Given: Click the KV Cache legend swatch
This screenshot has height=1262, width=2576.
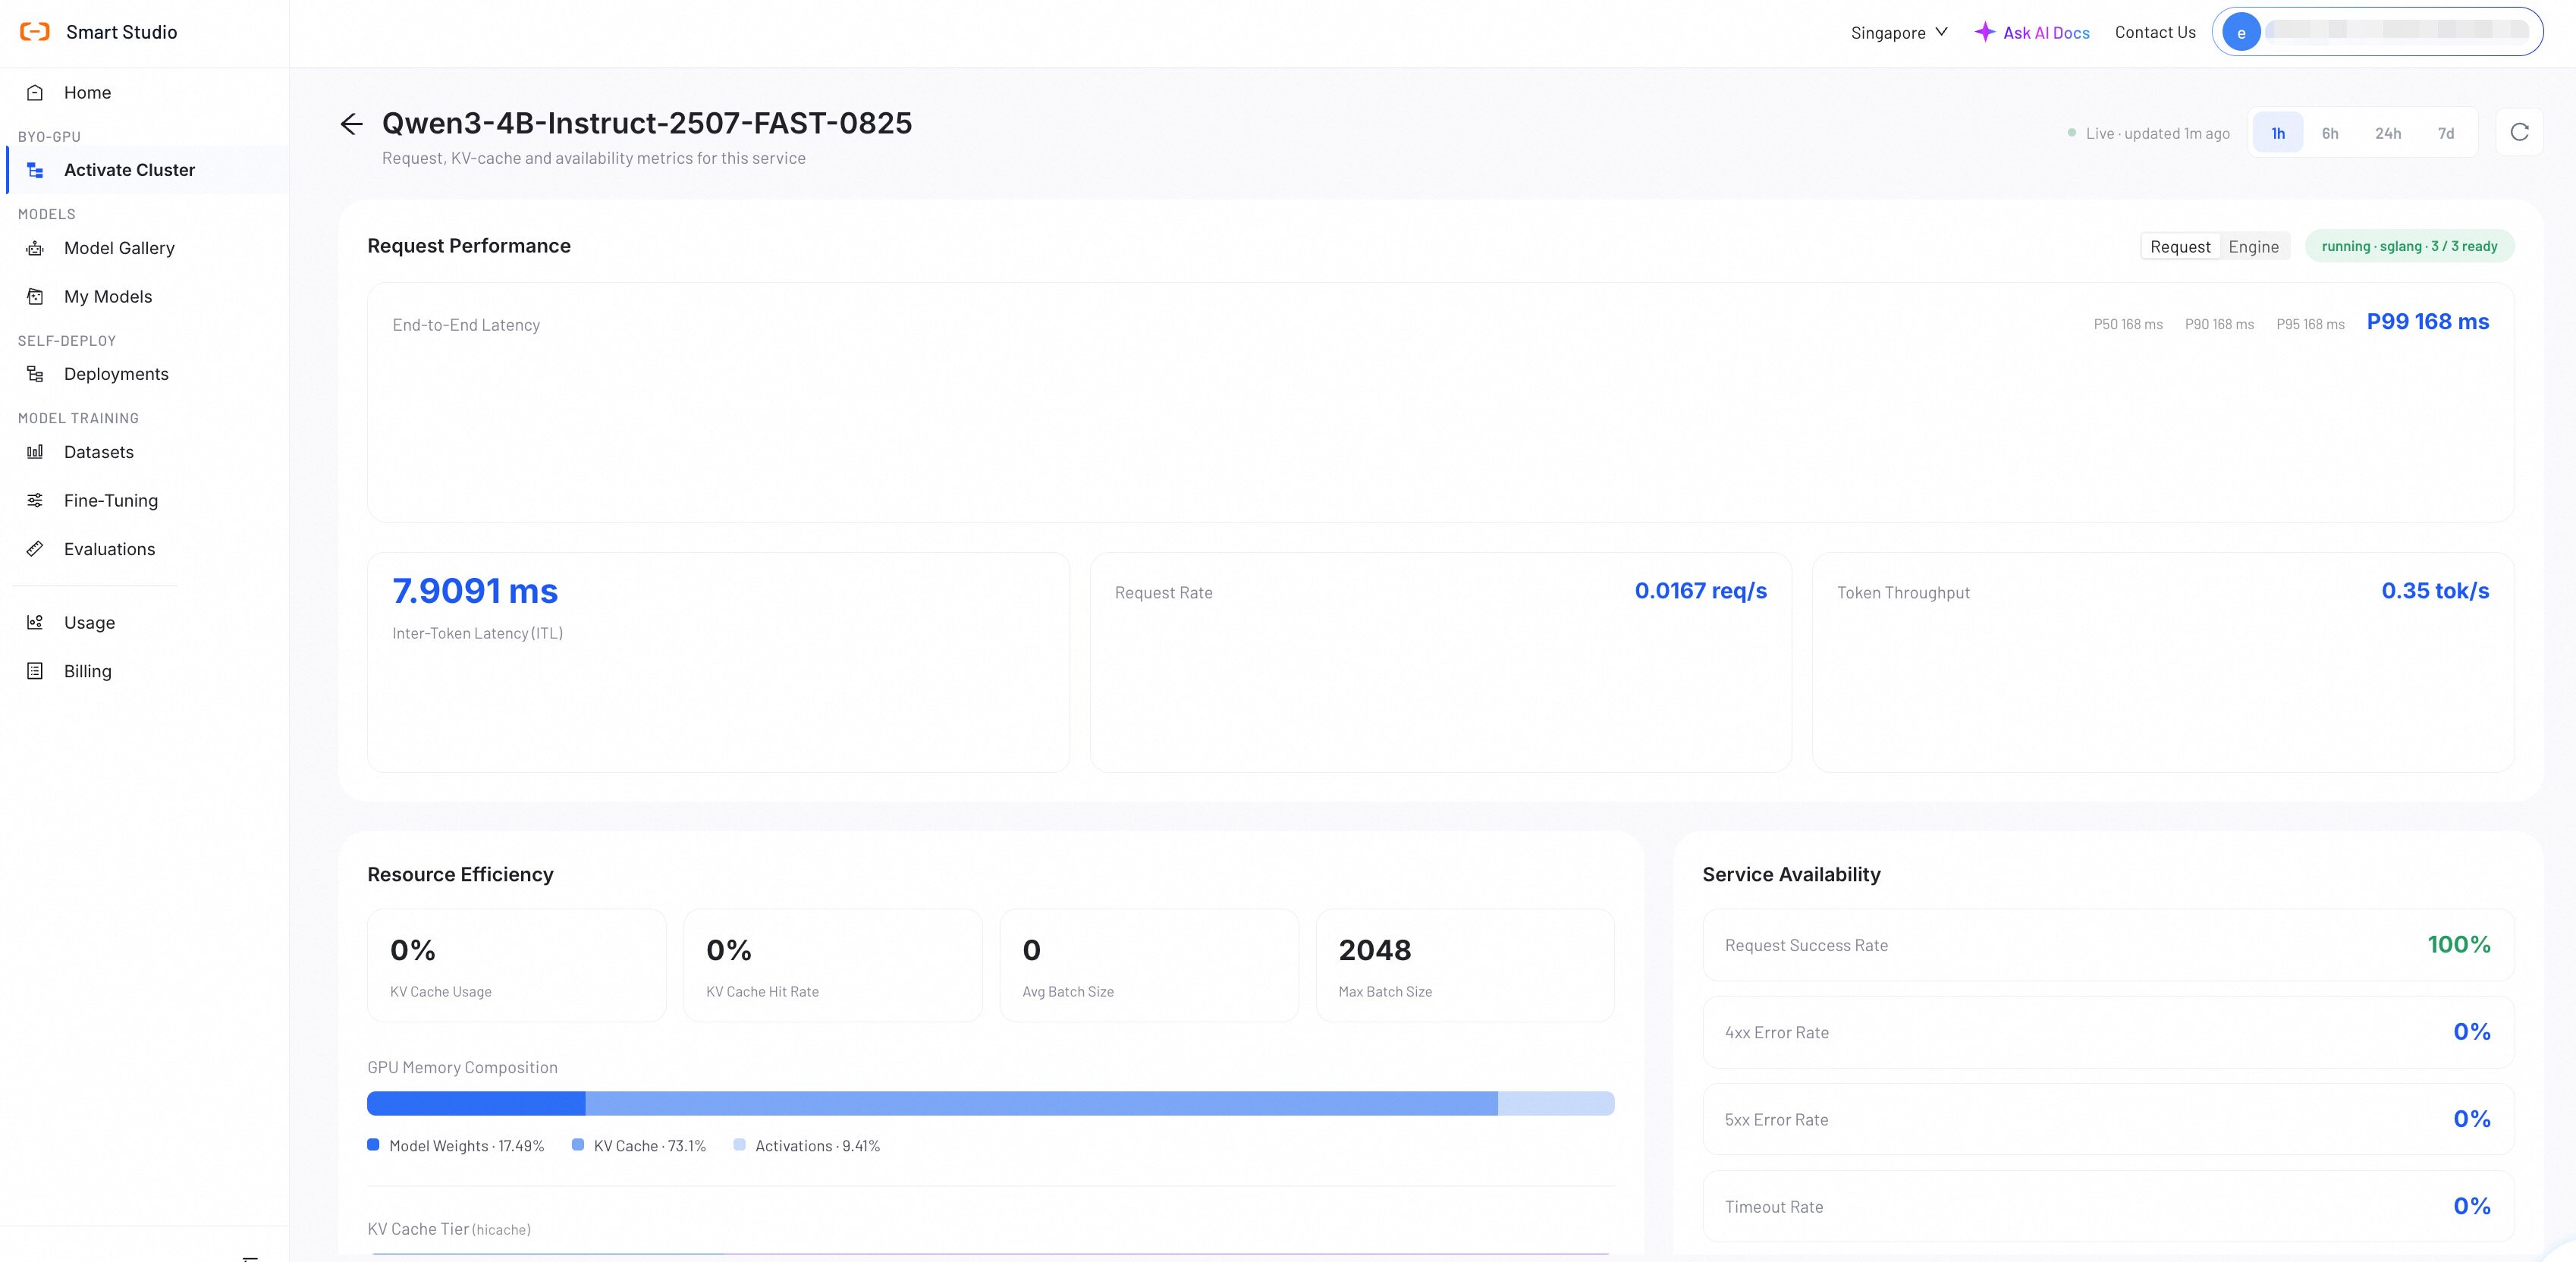Looking at the screenshot, I should coord(578,1145).
